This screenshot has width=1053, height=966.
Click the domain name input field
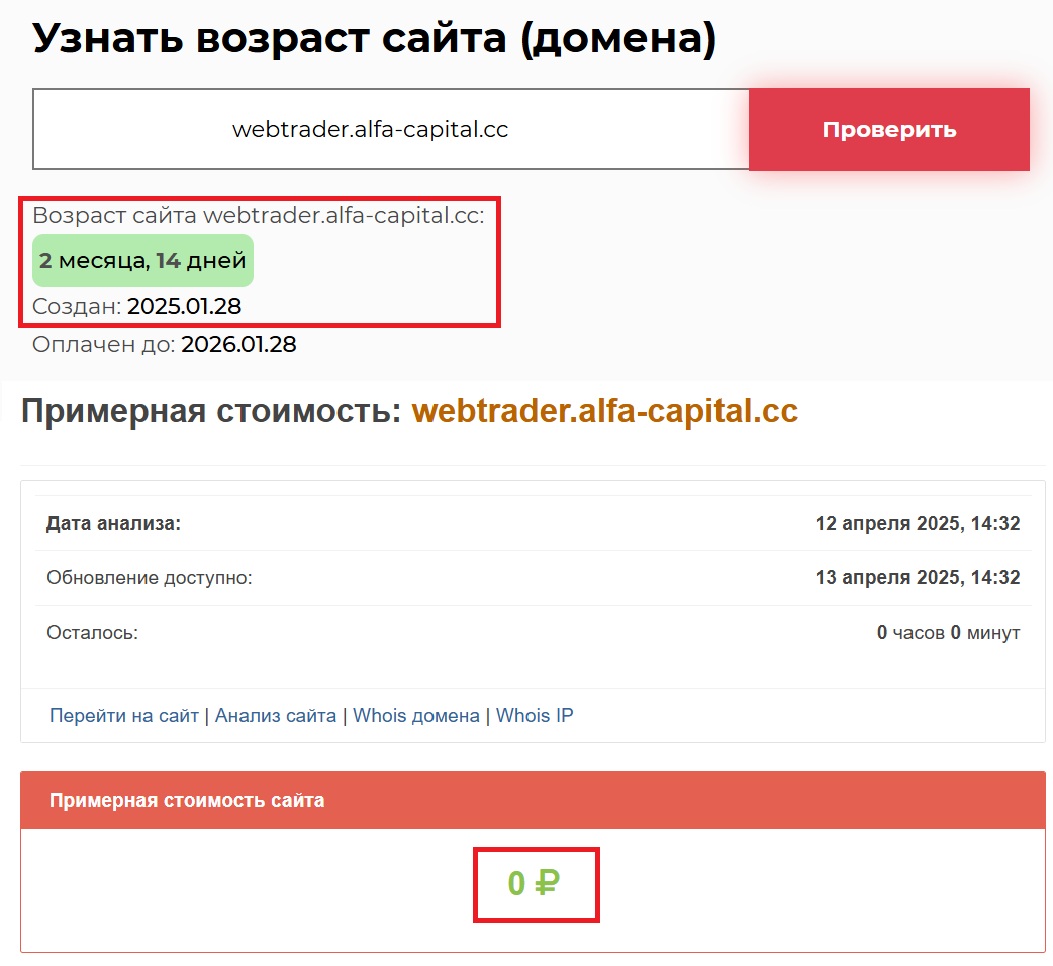(390, 130)
